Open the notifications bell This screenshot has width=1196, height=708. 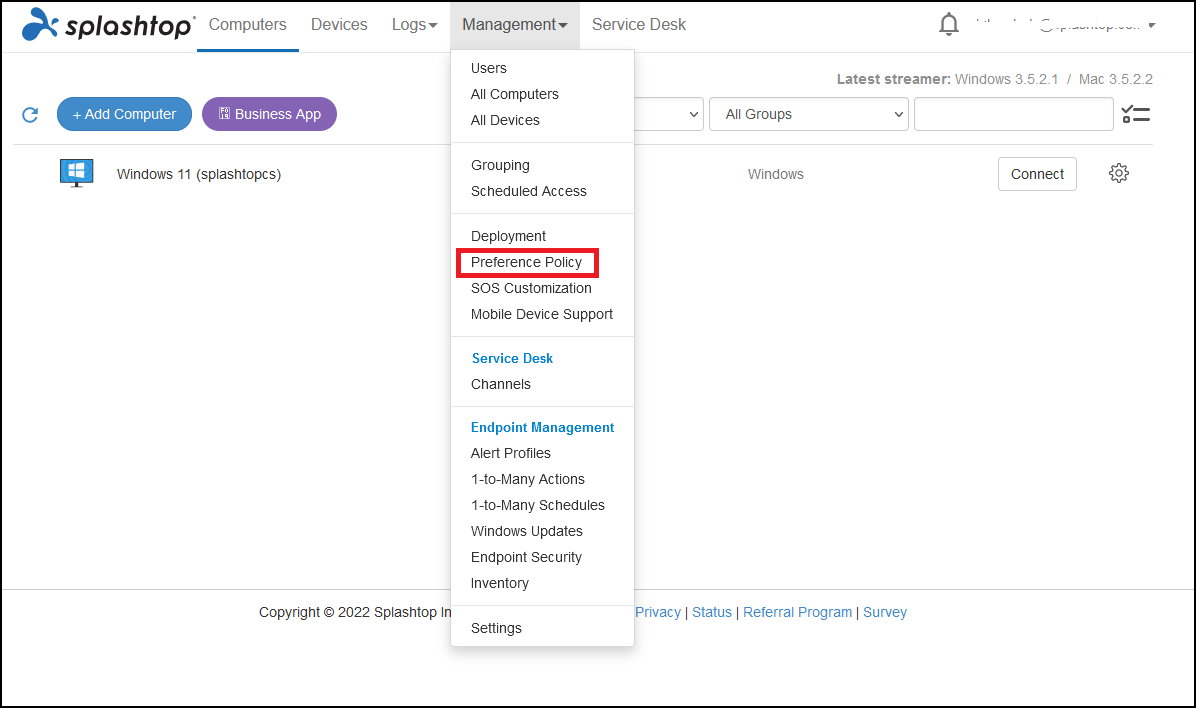[x=948, y=24]
